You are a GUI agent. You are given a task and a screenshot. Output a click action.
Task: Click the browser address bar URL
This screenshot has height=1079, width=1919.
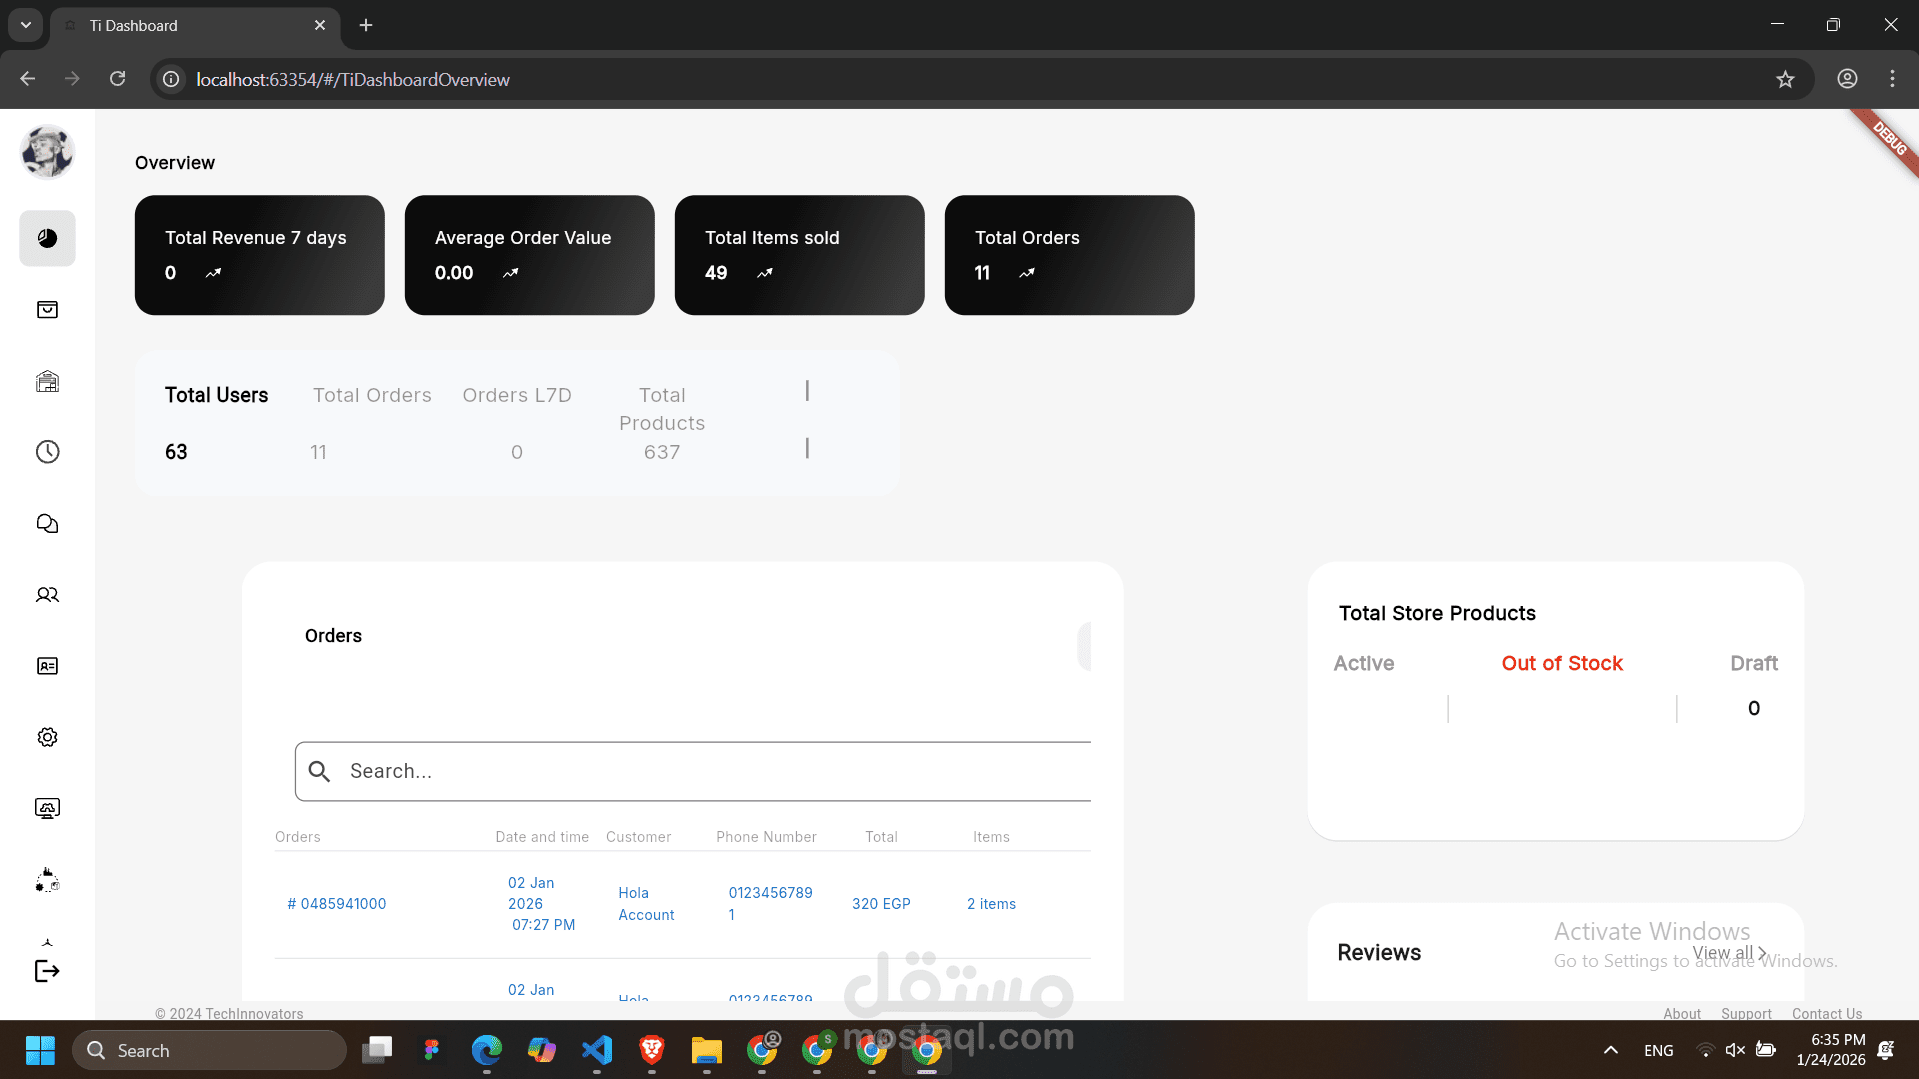coord(353,79)
